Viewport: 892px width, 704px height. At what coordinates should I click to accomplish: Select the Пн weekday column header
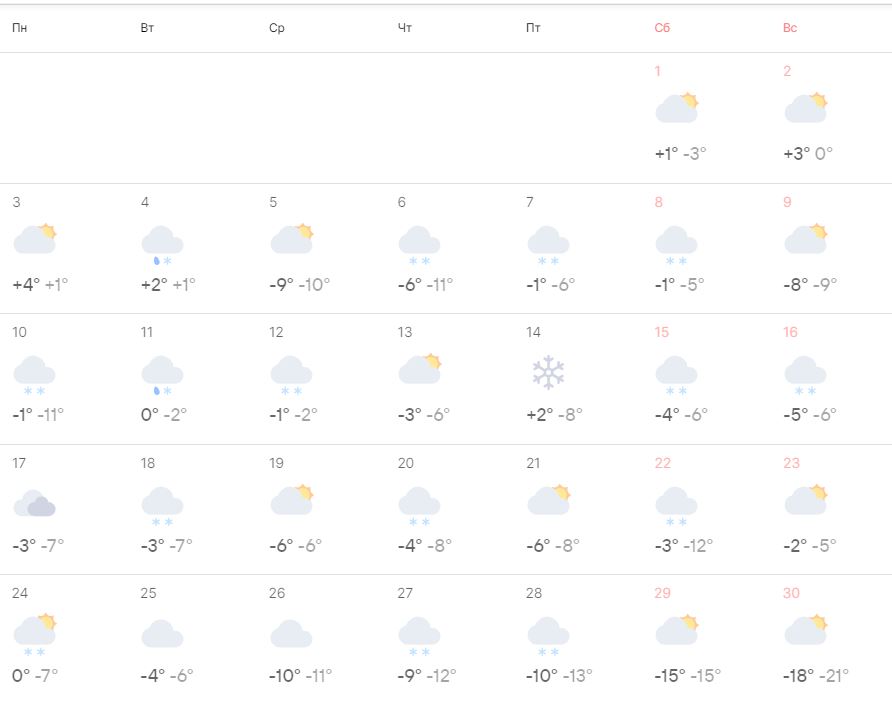(20, 28)
